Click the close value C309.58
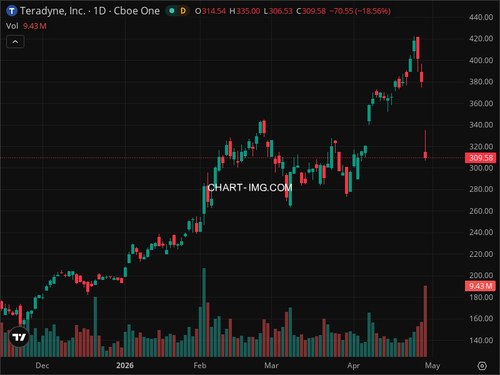Image resolution: width=500 pixels, height=375 pixels. pyautogui.click(x=311, y=11)
